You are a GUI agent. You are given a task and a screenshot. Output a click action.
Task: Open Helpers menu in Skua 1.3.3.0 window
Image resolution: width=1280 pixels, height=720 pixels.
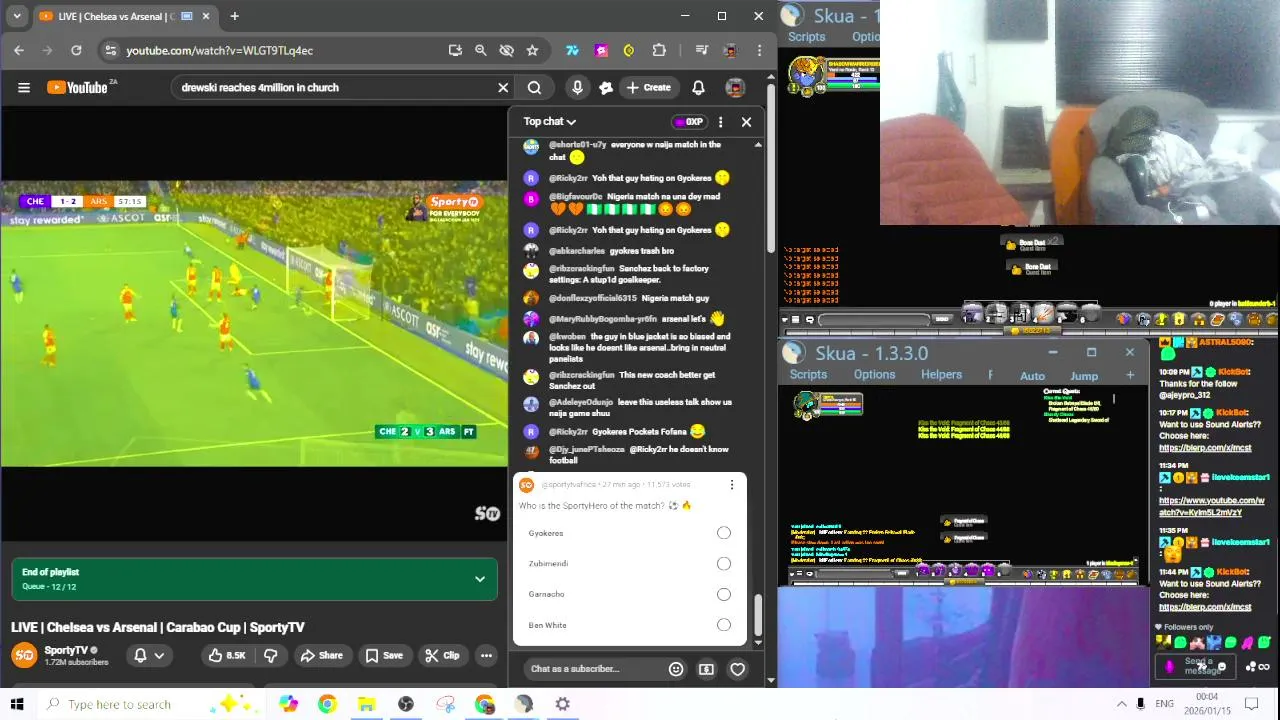point(941,375)
